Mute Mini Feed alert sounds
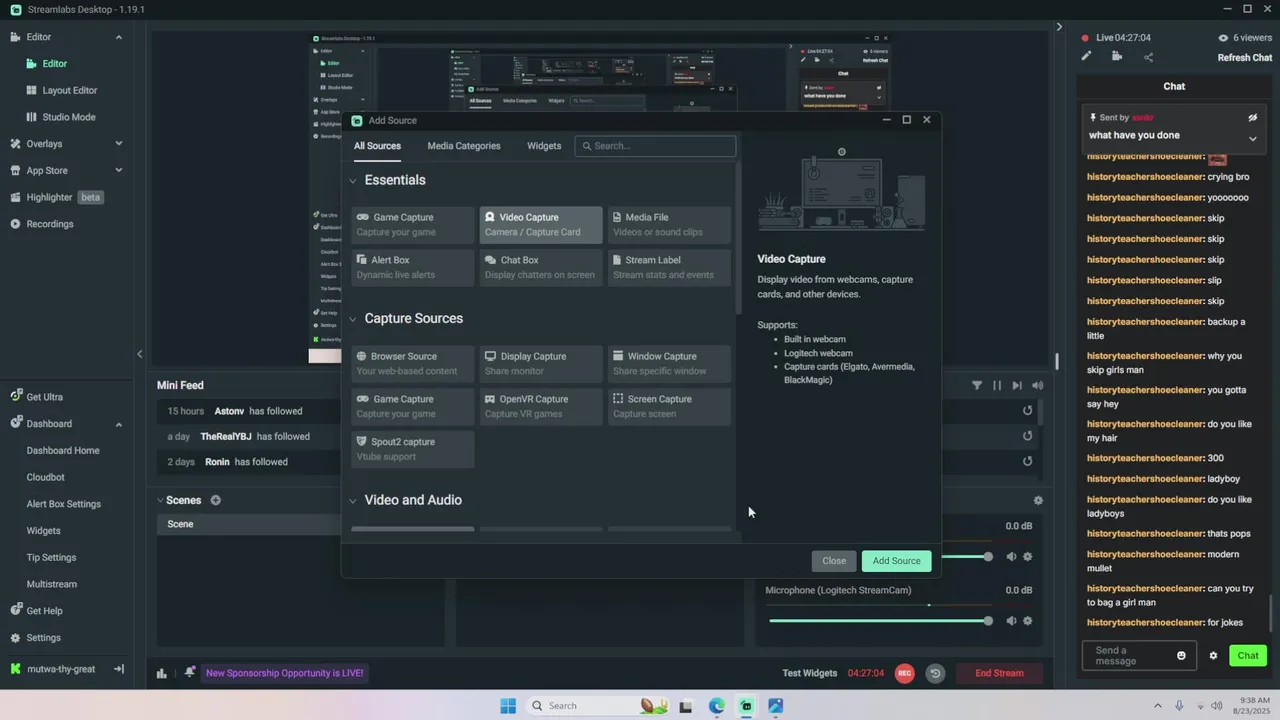 click(x=1037, y=385)
